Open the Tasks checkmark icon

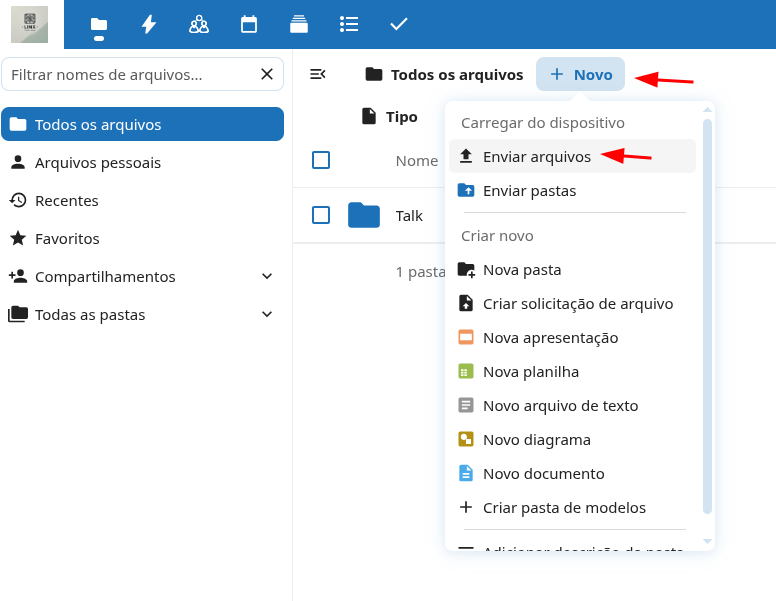point(398,24)
